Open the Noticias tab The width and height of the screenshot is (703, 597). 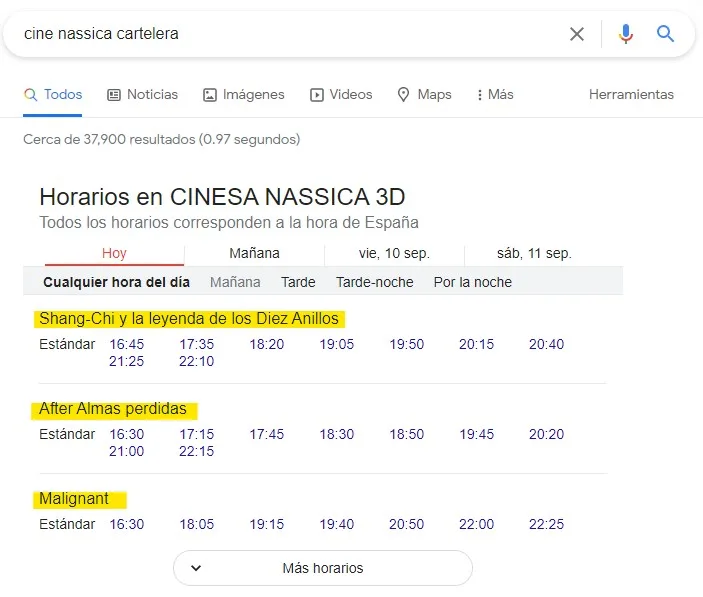pos(143,95)
